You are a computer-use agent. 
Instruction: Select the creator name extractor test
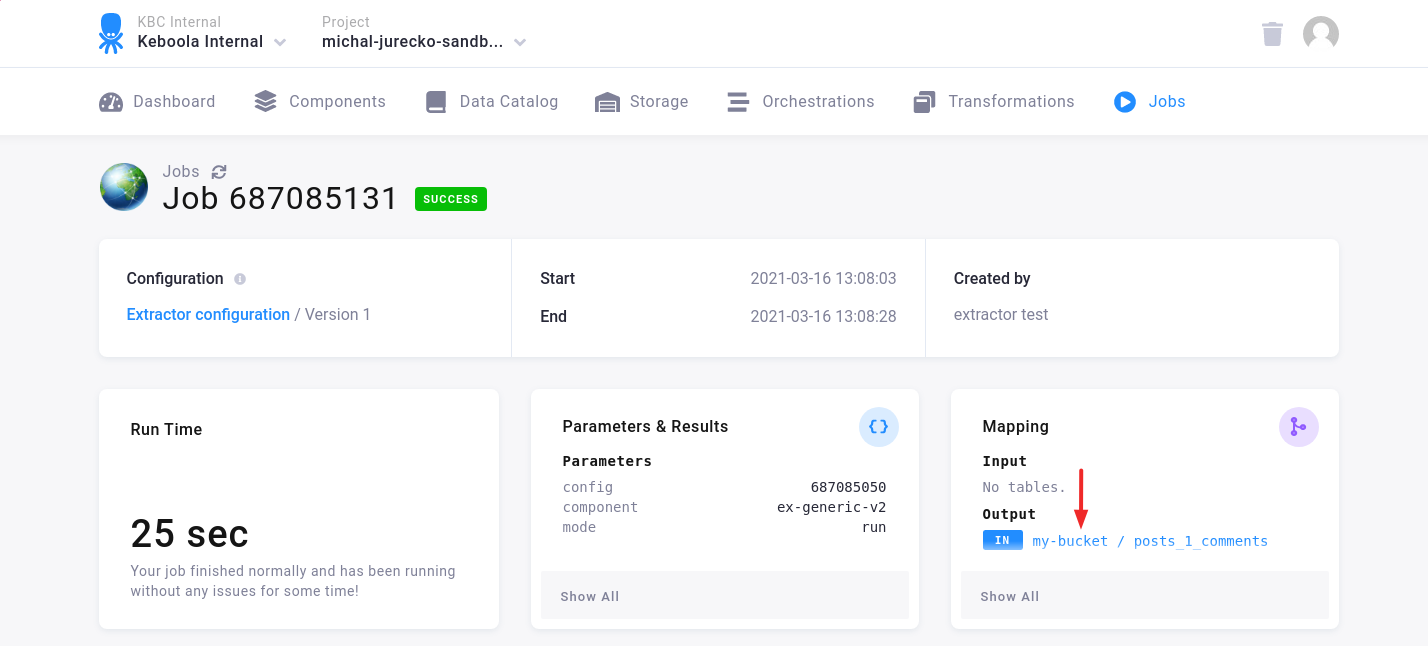[1001, 314]
